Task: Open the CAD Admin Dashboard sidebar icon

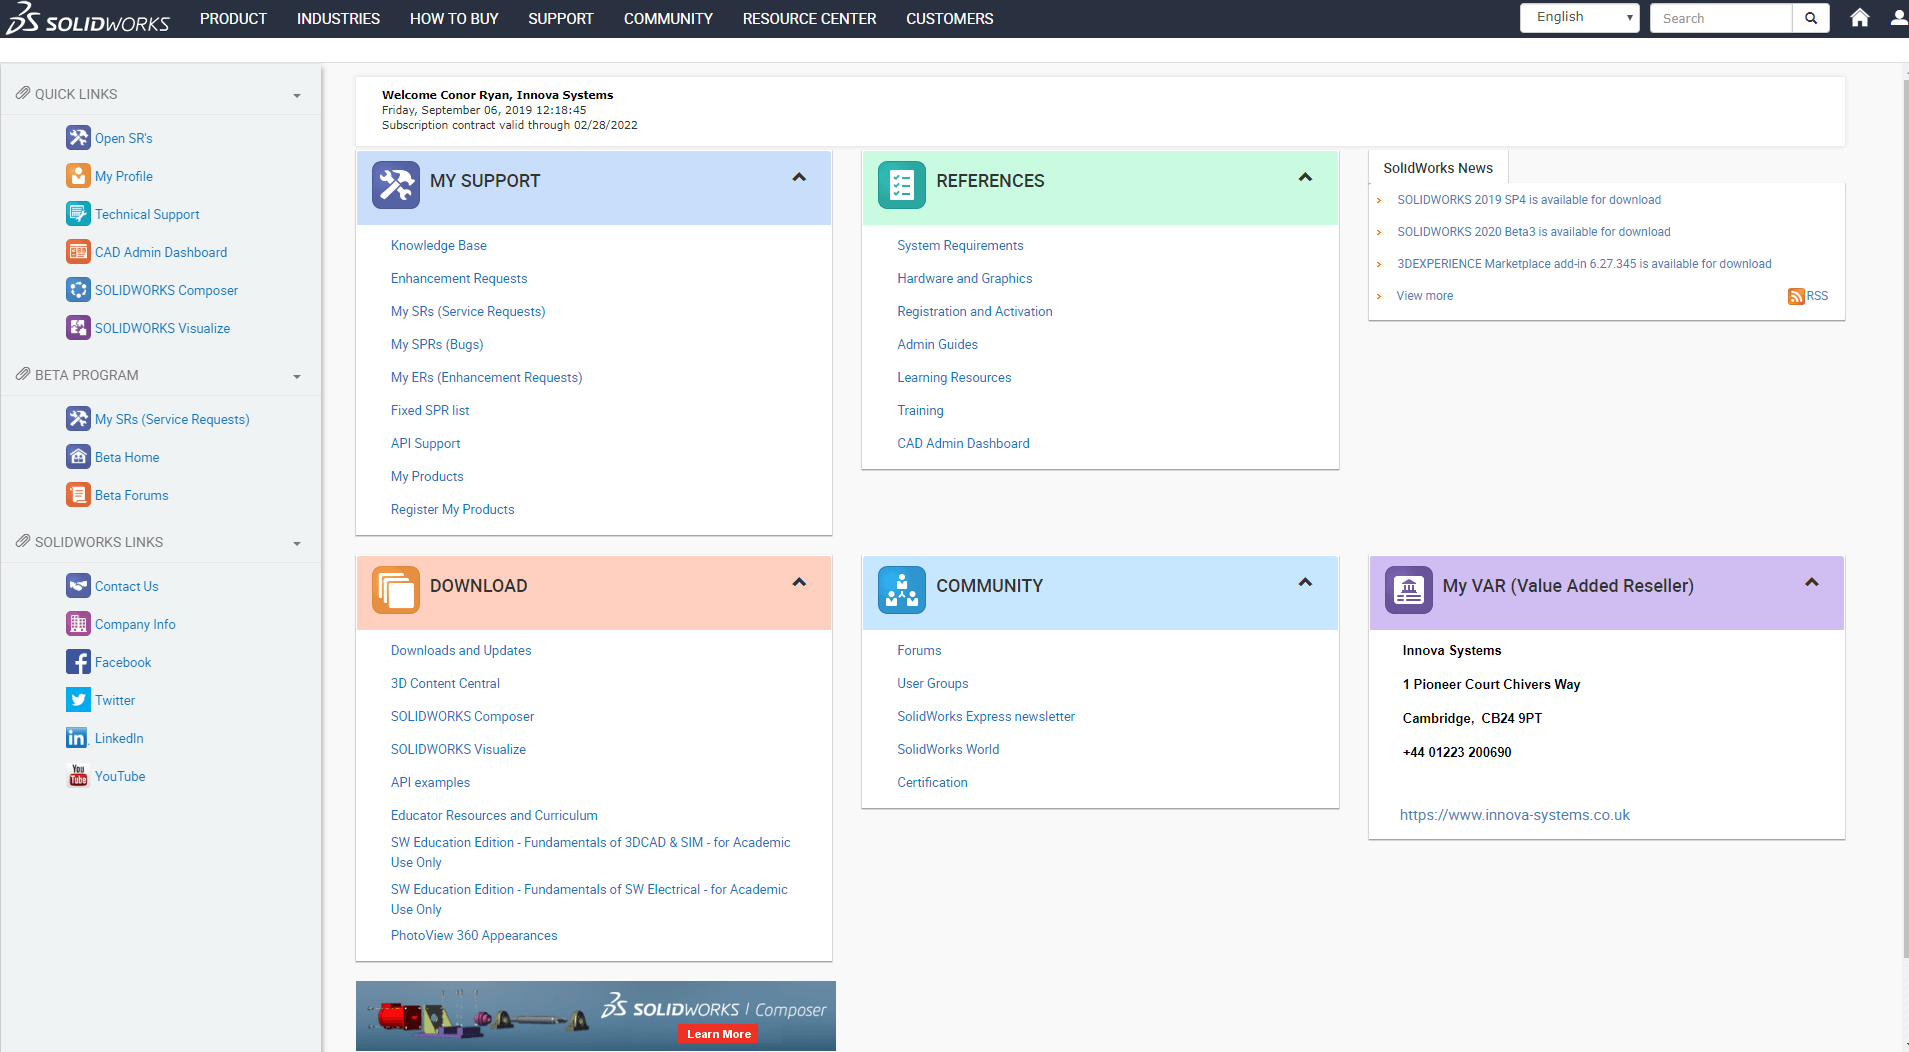Action: click(x=78, y=252)
